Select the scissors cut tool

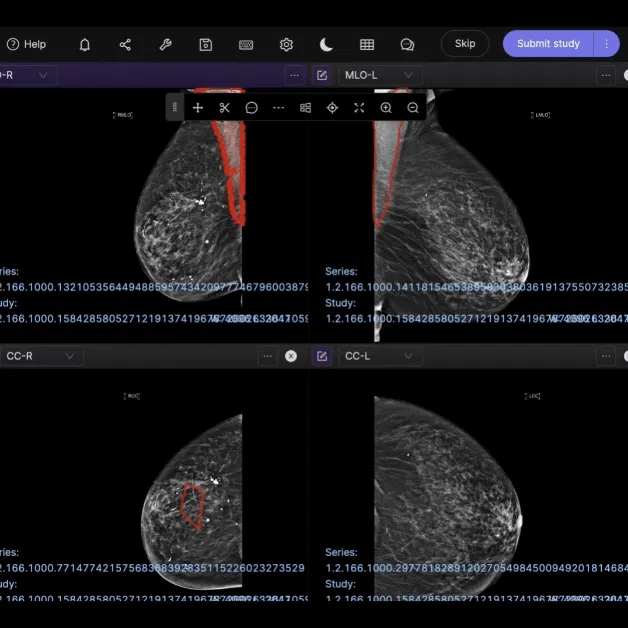coord(224,108)
